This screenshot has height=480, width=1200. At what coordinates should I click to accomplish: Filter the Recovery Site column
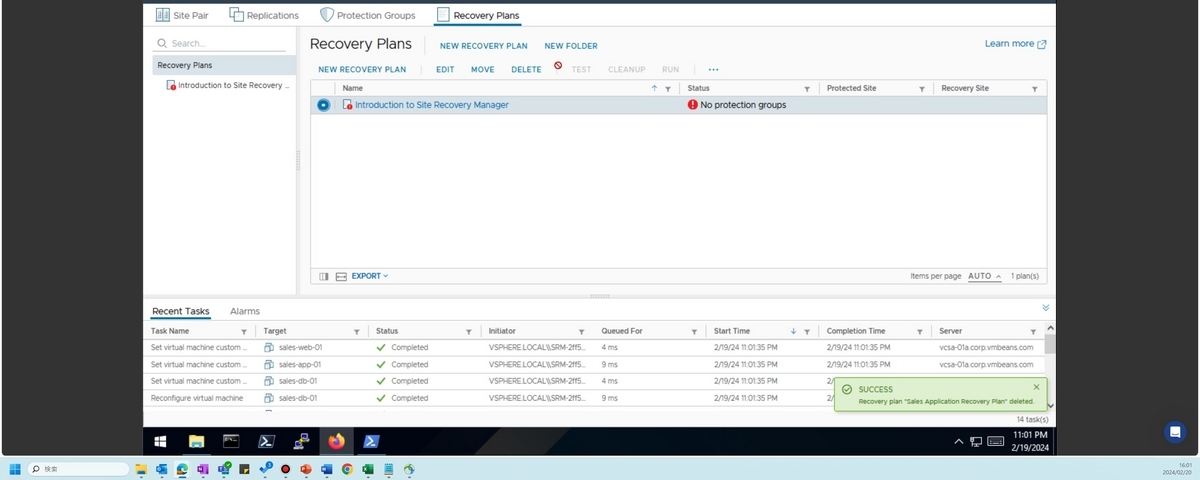1035,89
